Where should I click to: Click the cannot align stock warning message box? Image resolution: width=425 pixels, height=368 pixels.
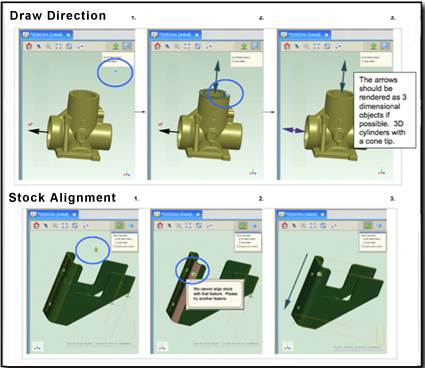click(x=215, y=294)
